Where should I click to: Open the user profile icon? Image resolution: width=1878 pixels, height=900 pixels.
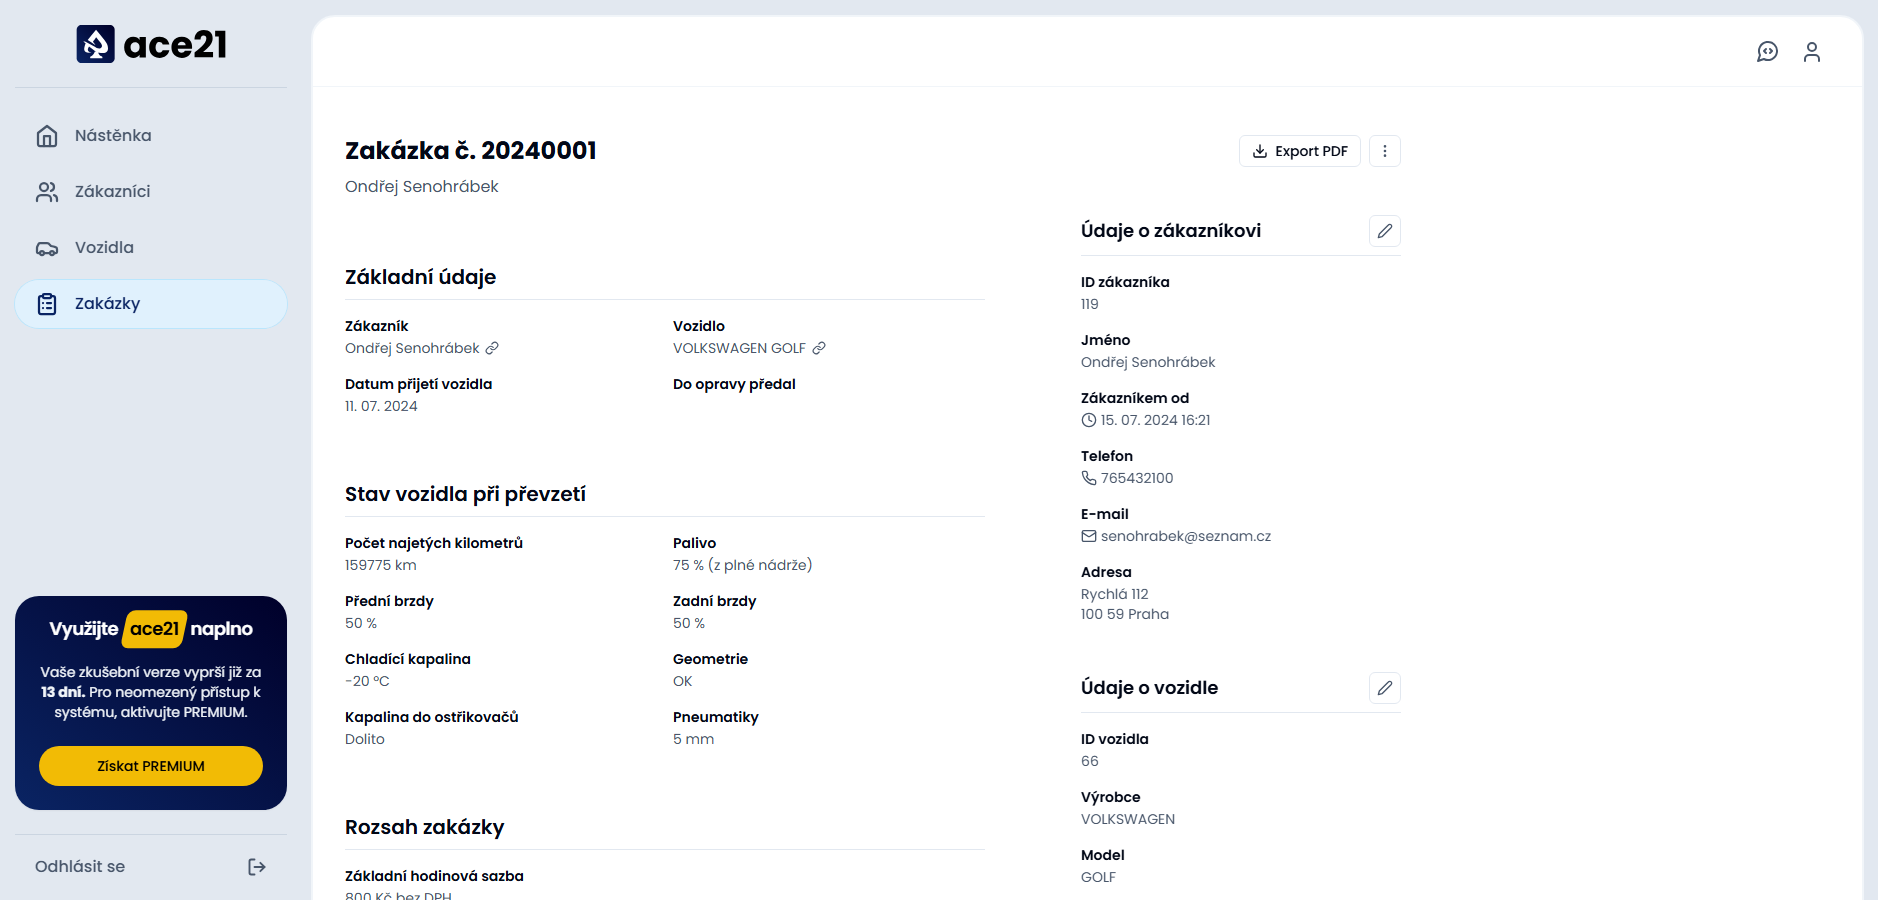pyautogui.click(x=1812, y=52)
